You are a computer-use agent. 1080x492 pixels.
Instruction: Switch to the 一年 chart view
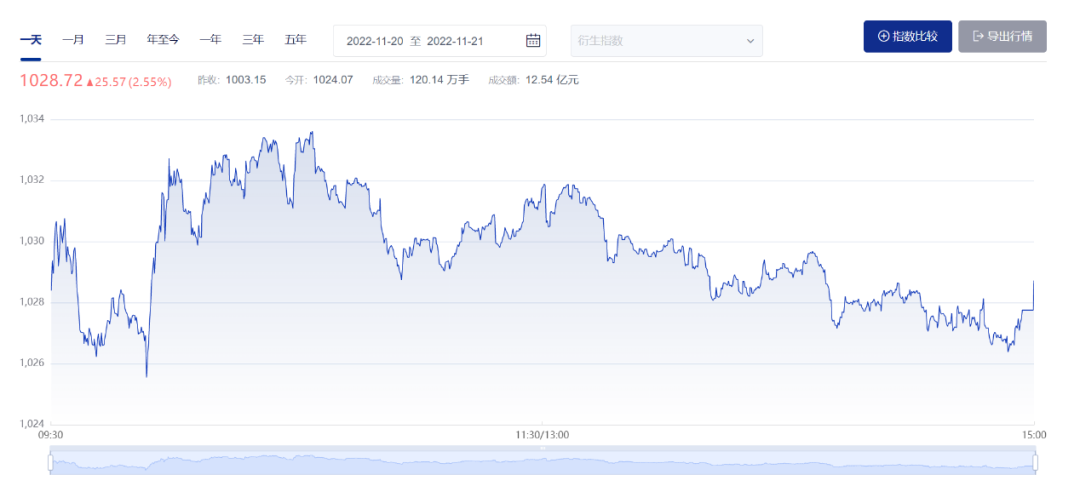[210, 39]
